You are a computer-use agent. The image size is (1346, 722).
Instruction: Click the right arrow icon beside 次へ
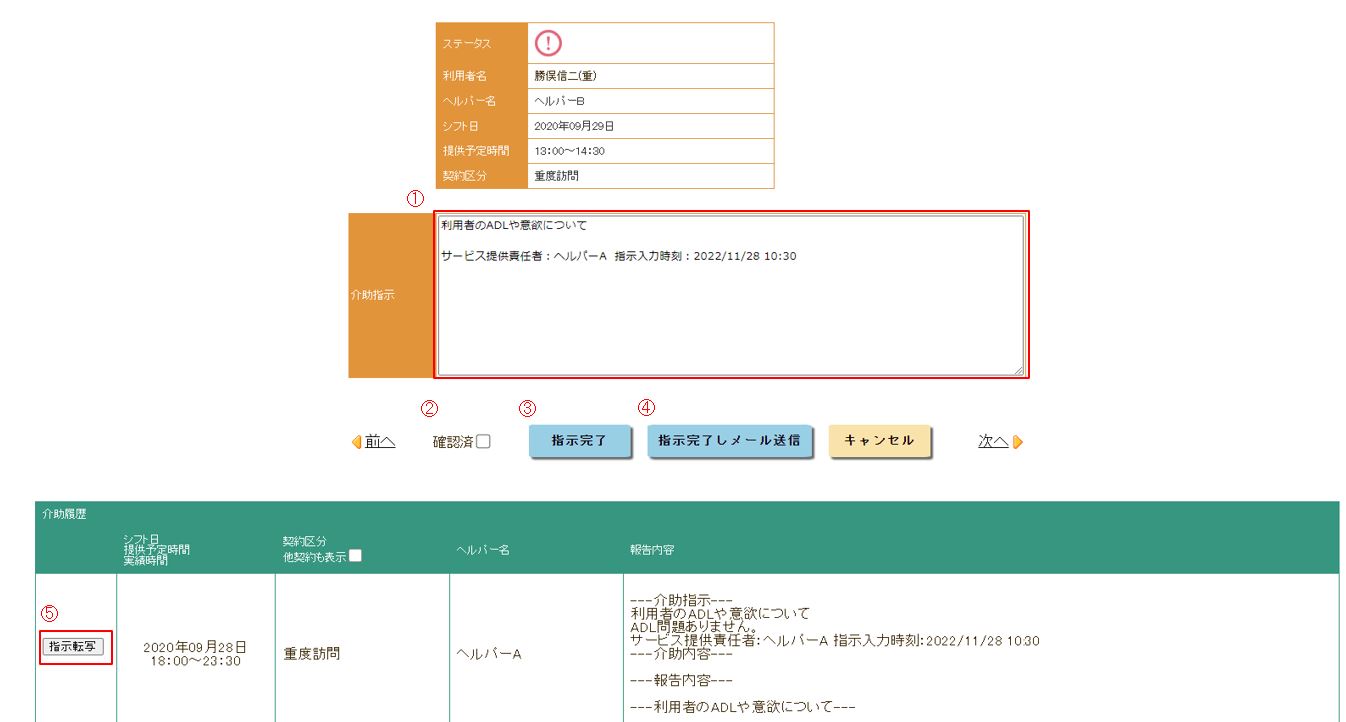click(x=1018, y=442)
